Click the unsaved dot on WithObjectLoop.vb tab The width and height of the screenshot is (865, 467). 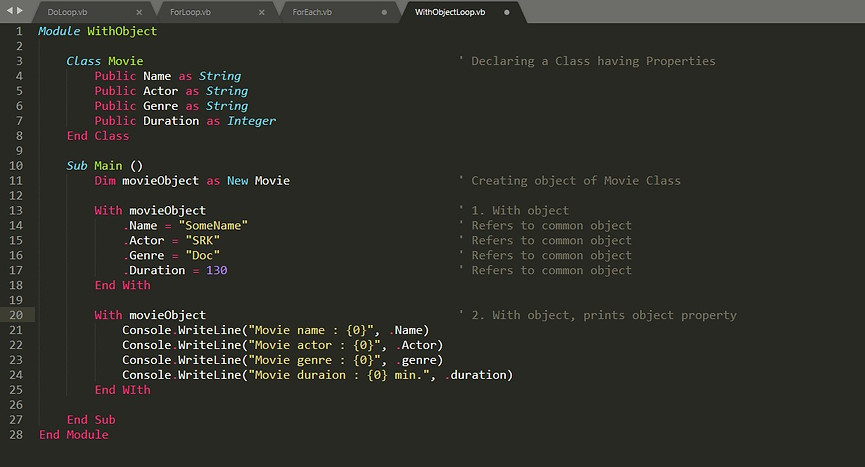tap(506, 12)
